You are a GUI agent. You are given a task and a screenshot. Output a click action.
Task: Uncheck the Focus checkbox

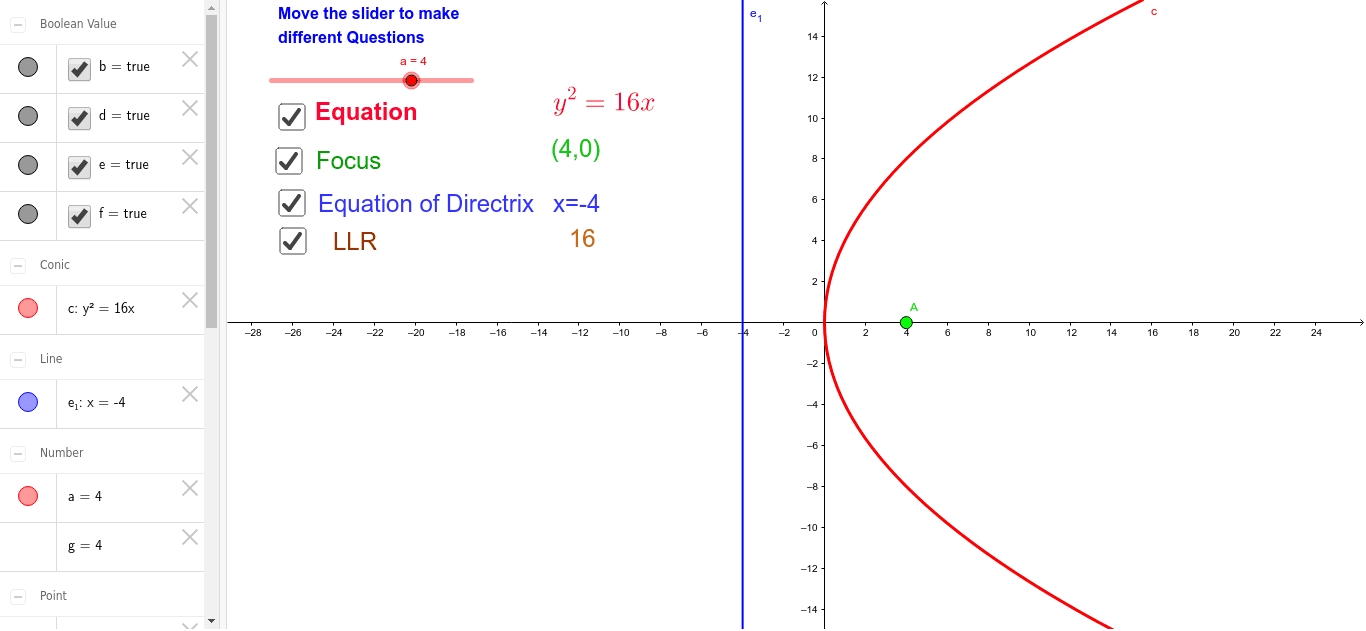pyautogui.click(x=289, y=160)
